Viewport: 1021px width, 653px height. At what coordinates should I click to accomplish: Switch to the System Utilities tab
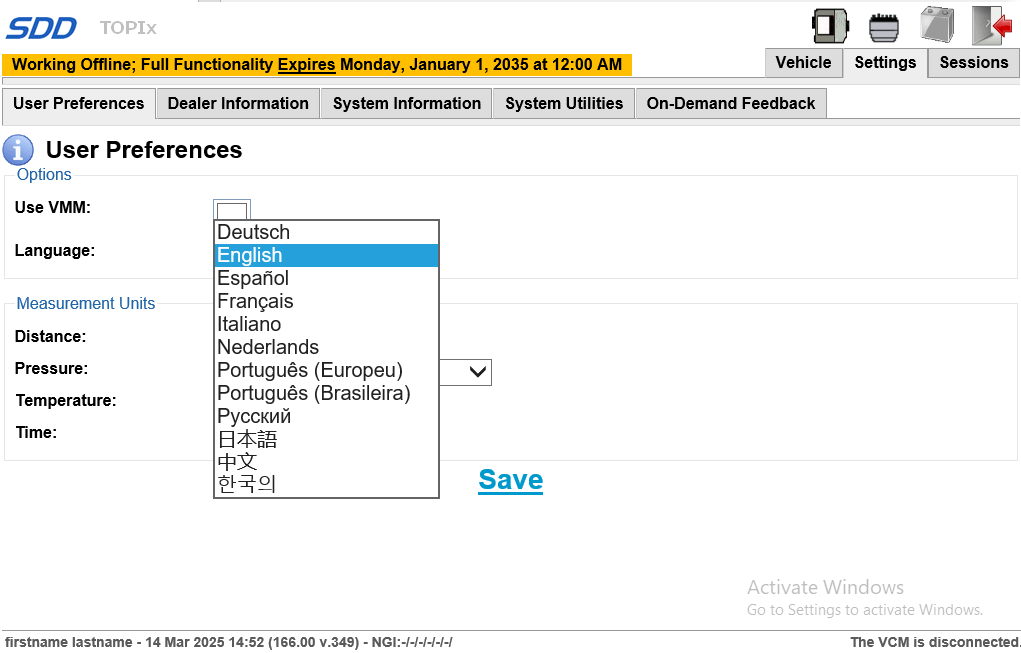click(564, 104)
